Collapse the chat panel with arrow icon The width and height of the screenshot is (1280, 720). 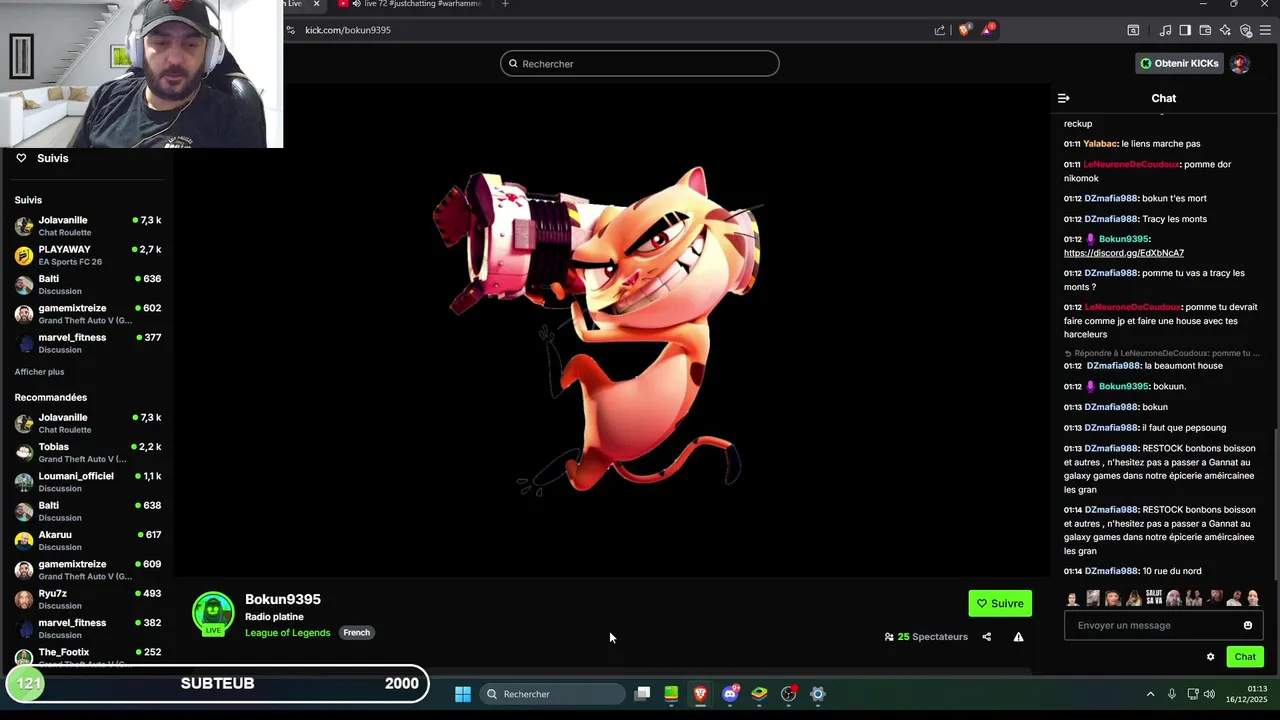pos(1063,98)
